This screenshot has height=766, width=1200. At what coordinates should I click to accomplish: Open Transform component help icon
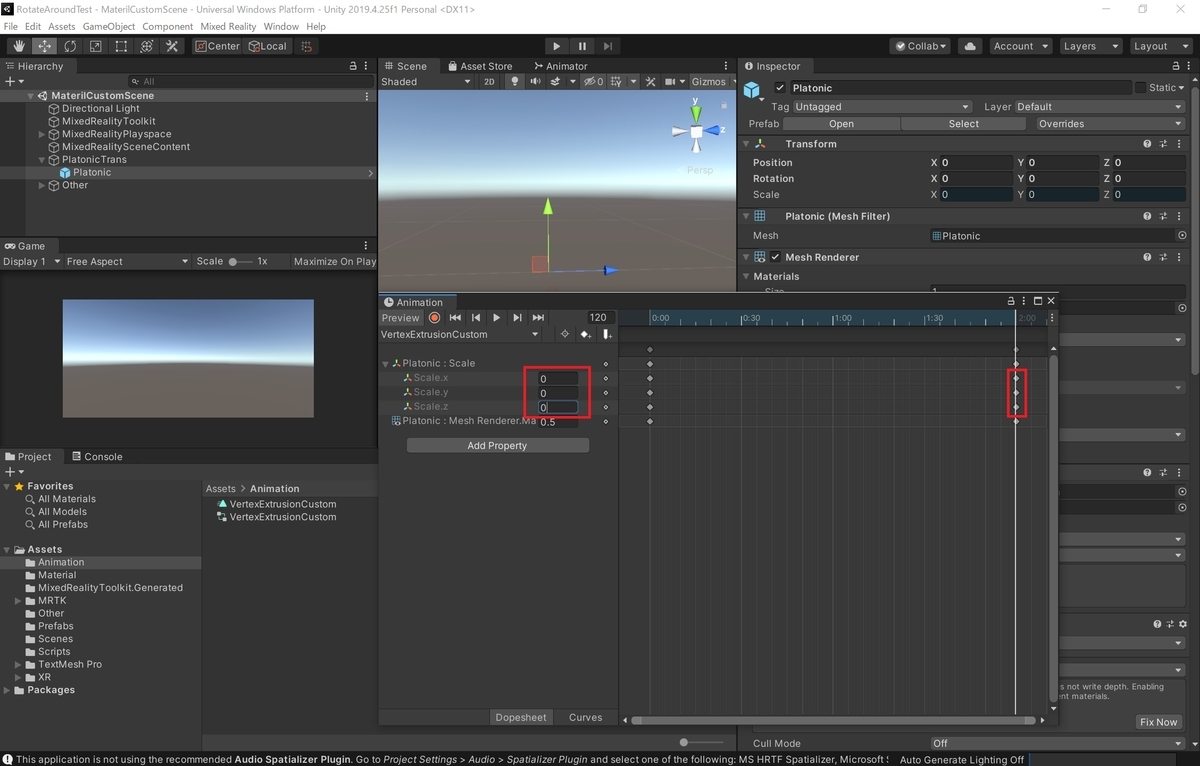pyautogui.click(x=1148, y=144)
